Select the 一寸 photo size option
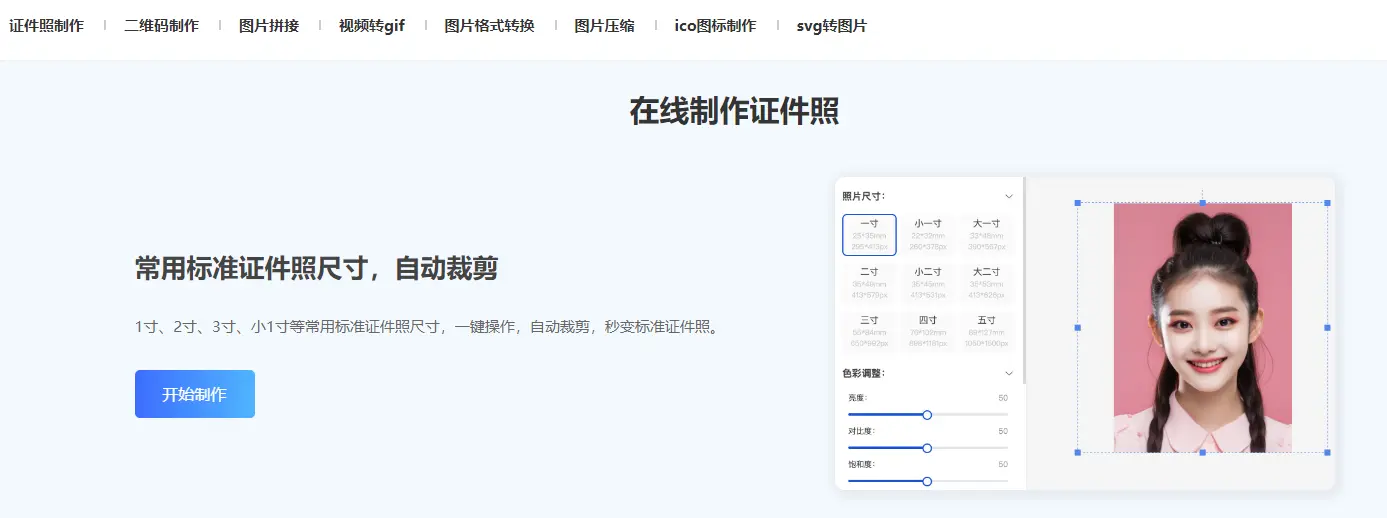Screen dimensions: 1387x518 point(869,235)
